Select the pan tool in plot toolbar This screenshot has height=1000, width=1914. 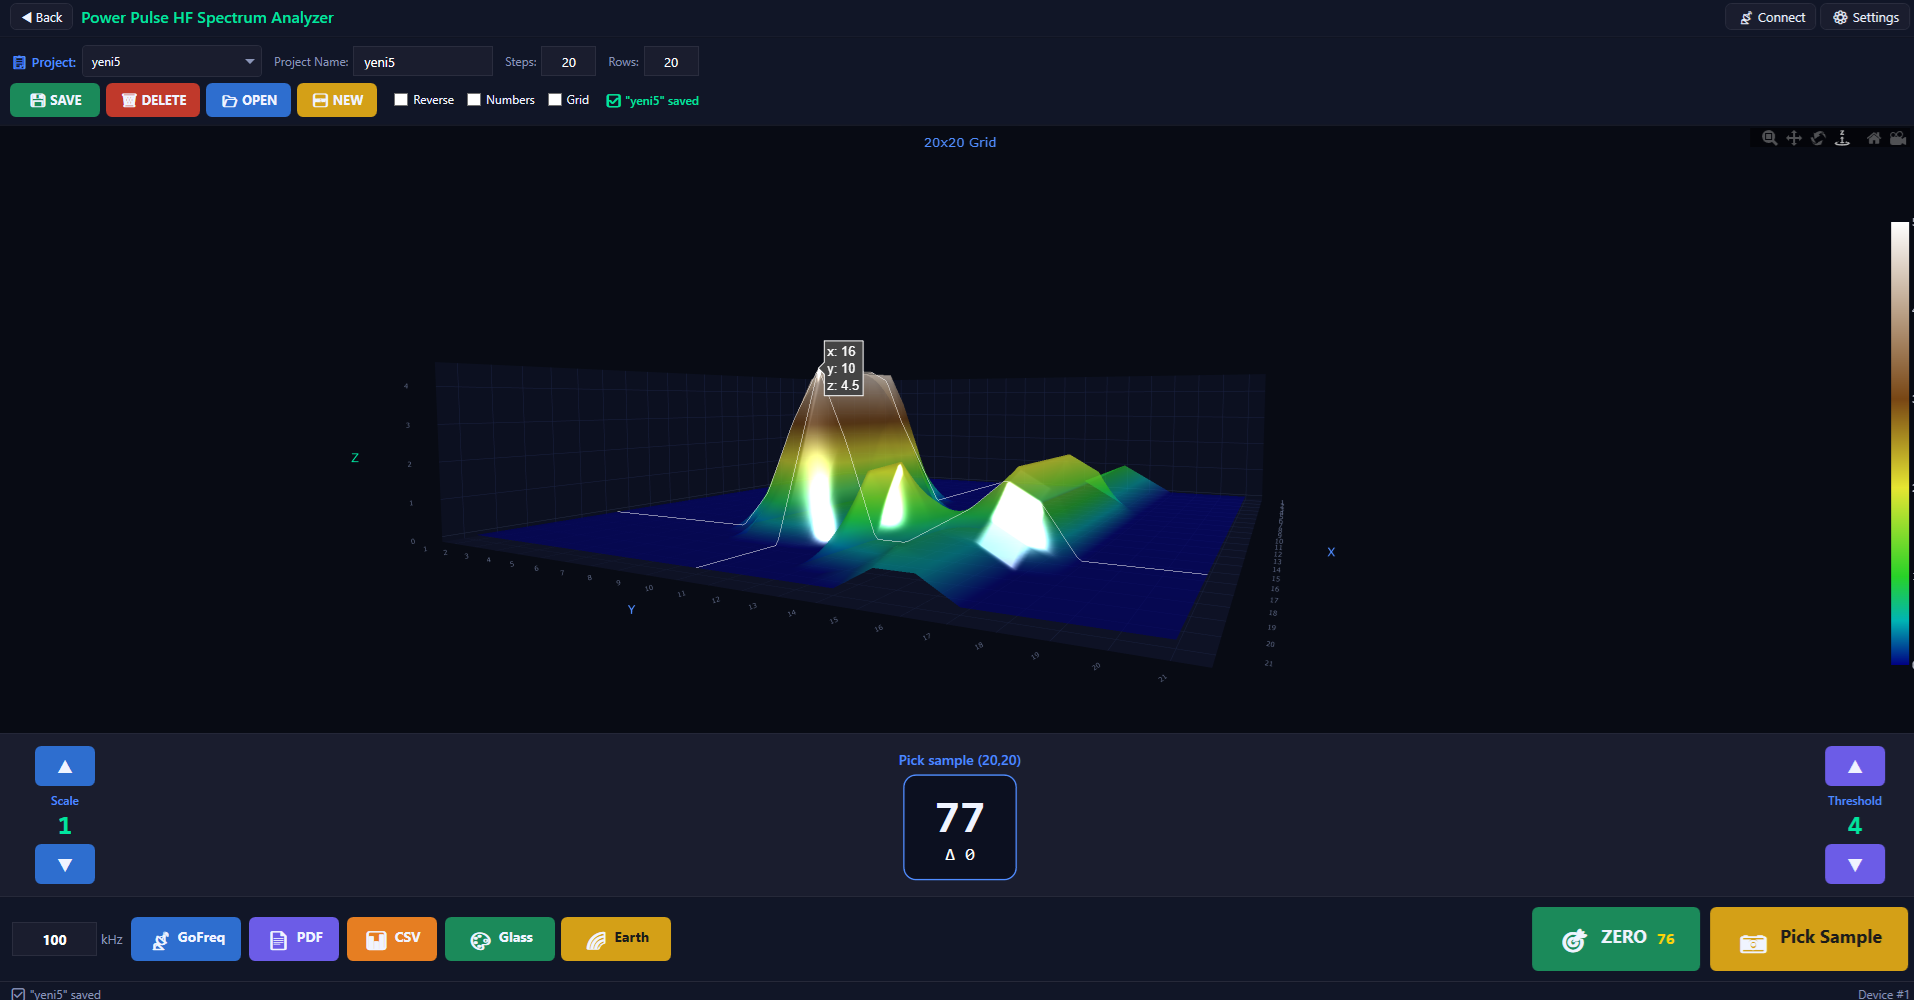[x=1794, y=138]
